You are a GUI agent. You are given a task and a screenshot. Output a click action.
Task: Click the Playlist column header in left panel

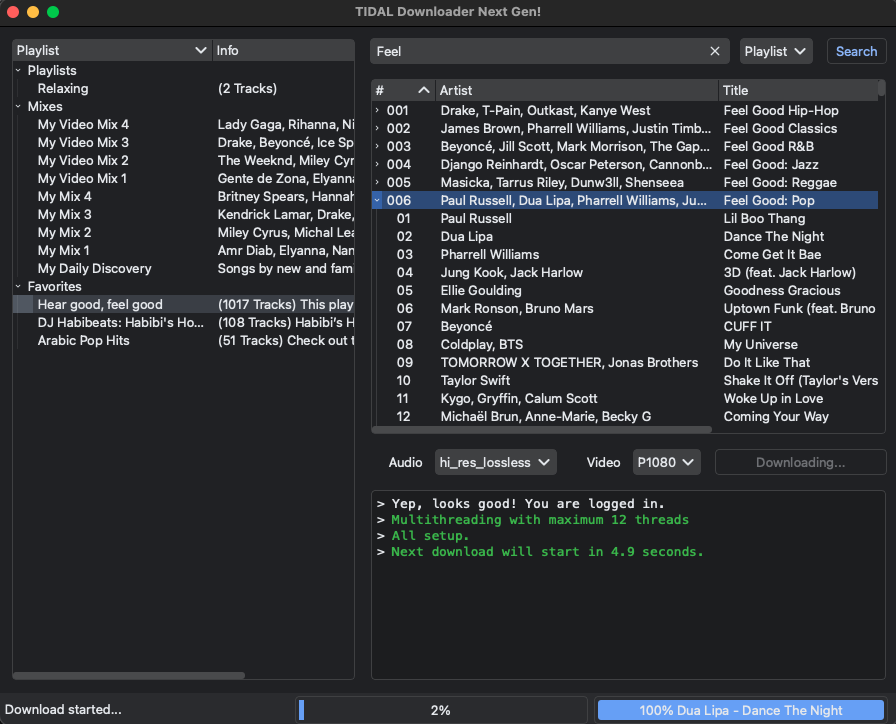coord(112,50)
